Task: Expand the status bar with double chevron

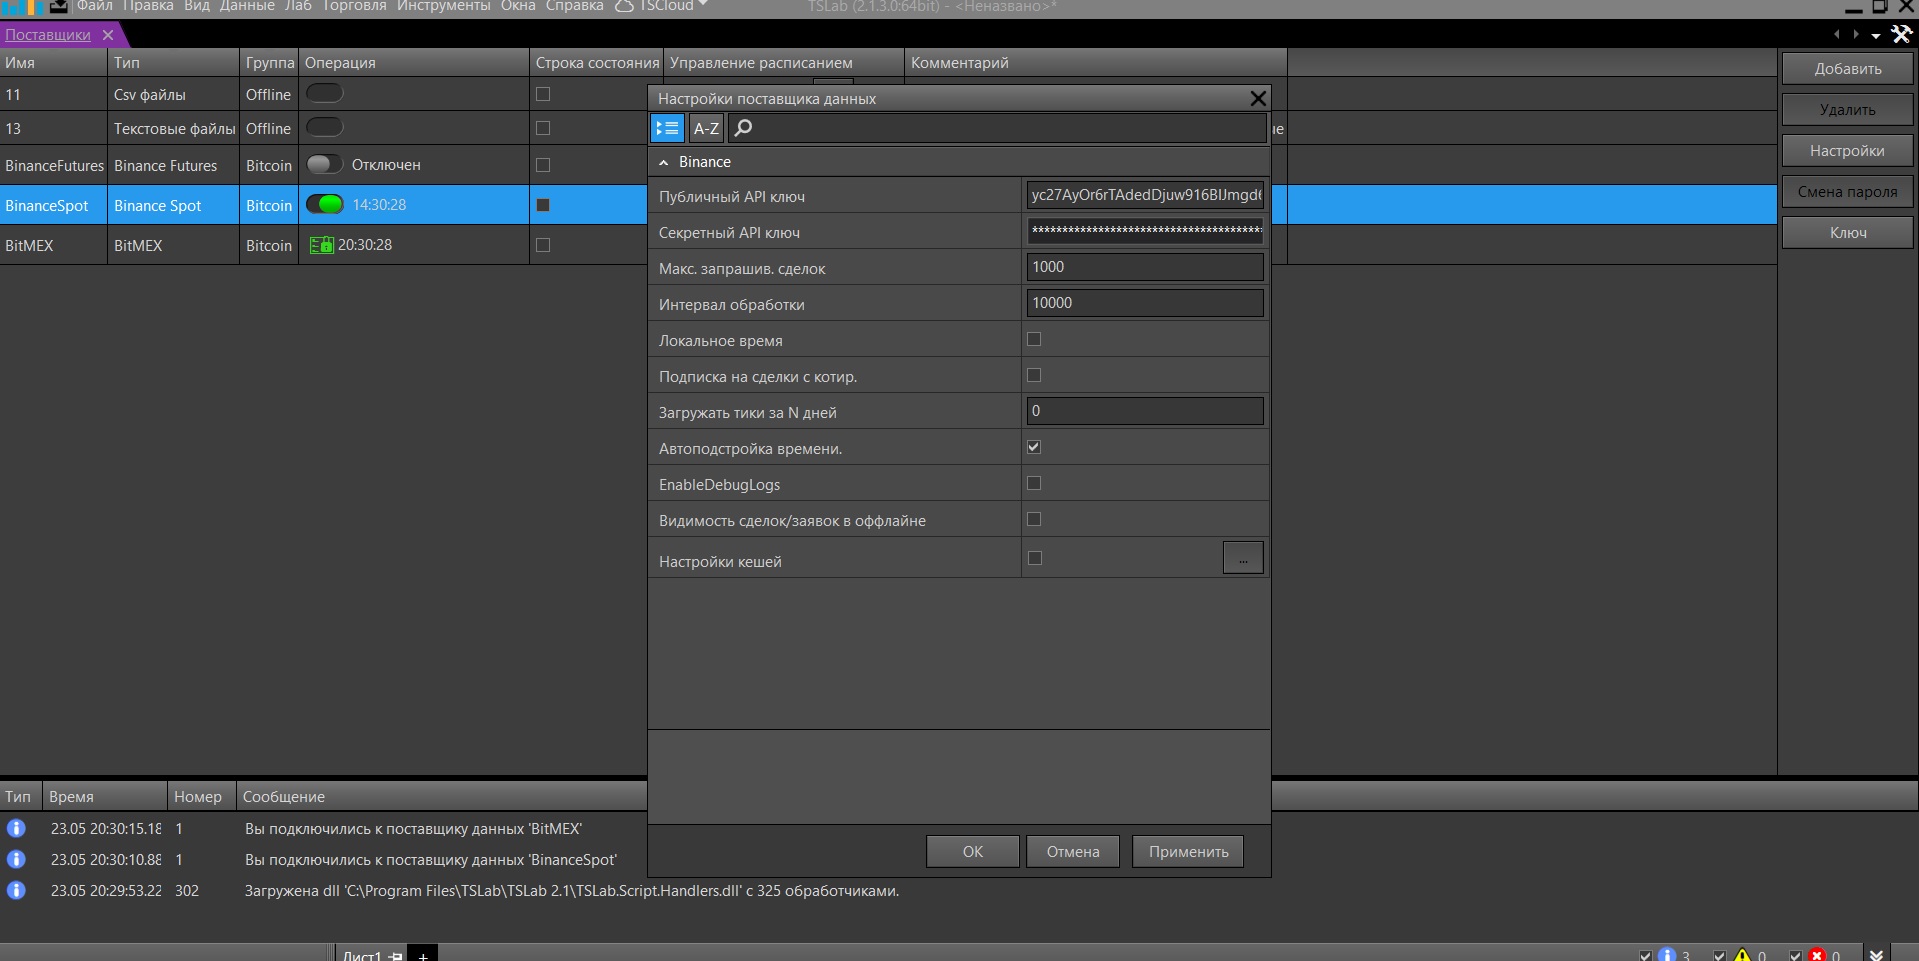Action: pyautogui.click(x=1876, y=955)
